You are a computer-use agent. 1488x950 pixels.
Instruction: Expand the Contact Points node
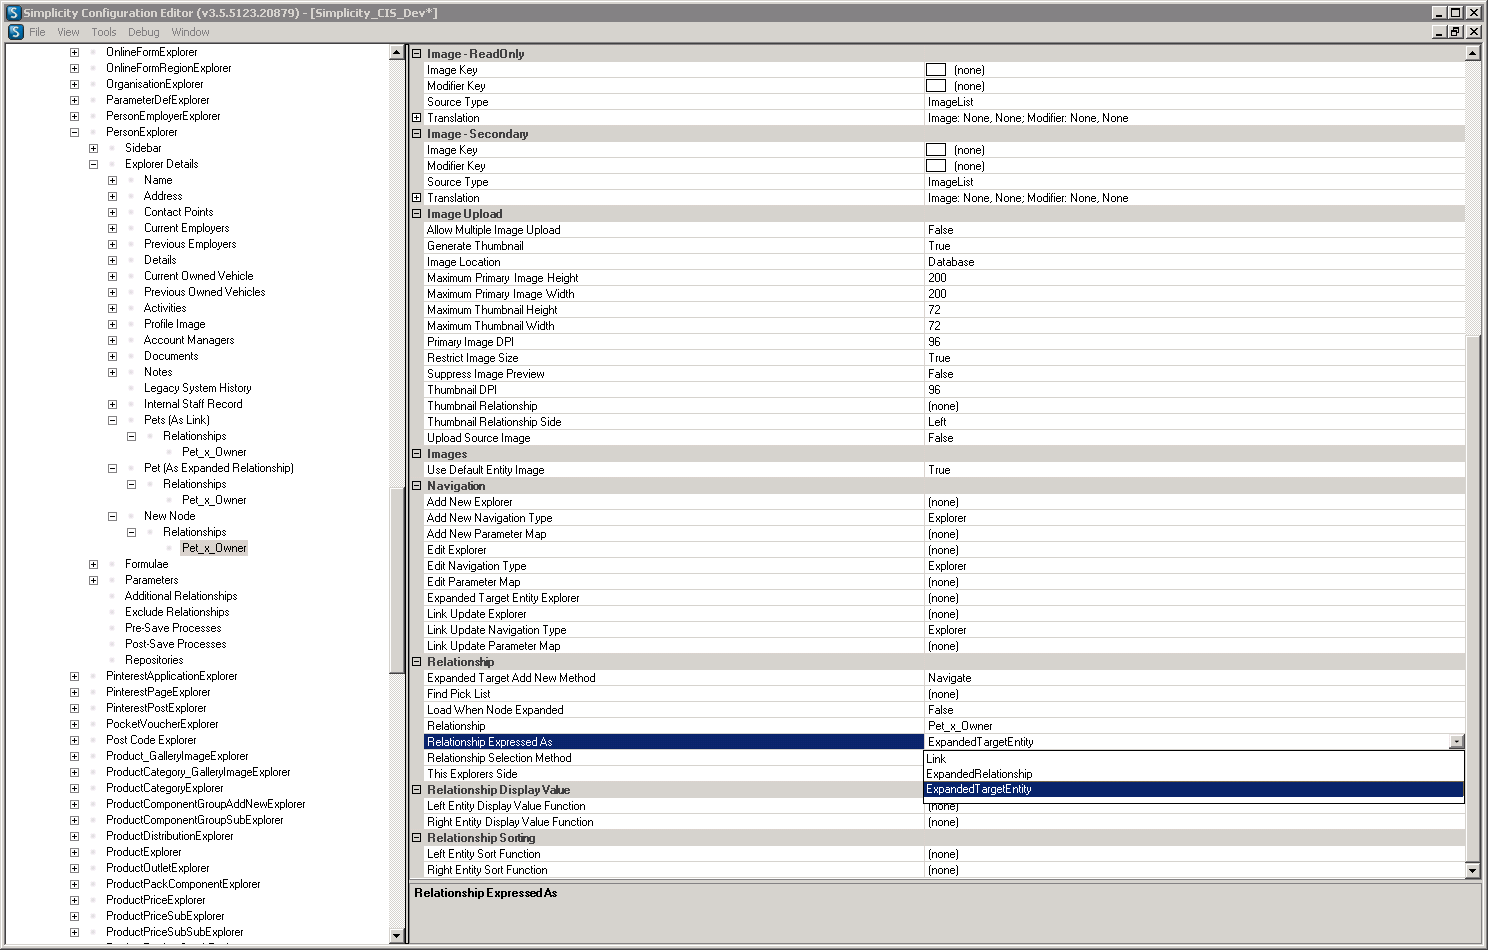pos(112,212)
